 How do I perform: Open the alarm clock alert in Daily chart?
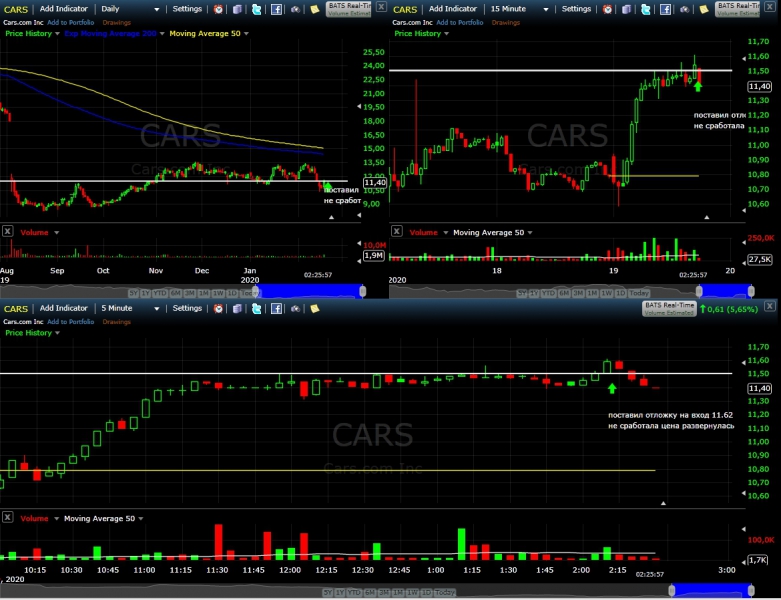pyautogui.click(x=218, y=9)
